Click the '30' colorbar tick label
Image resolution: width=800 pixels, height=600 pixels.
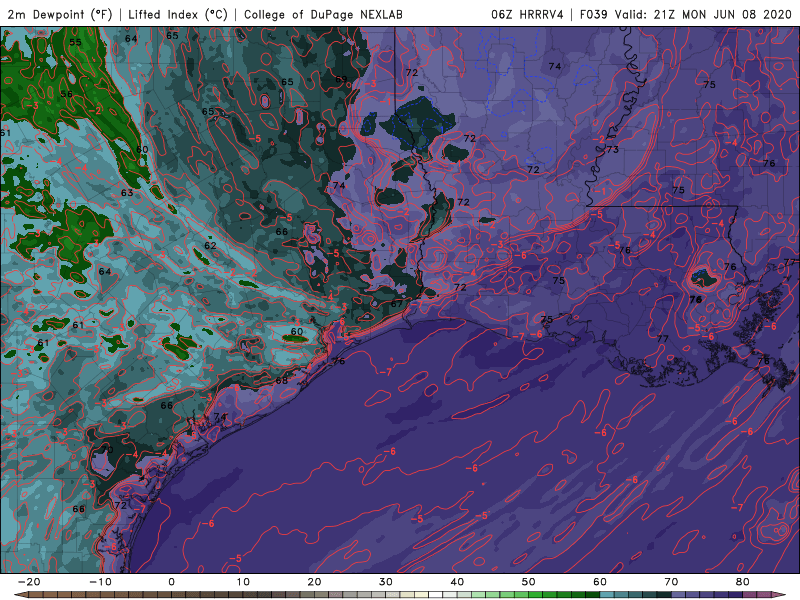pyautogui.click(x=386, y=582)
